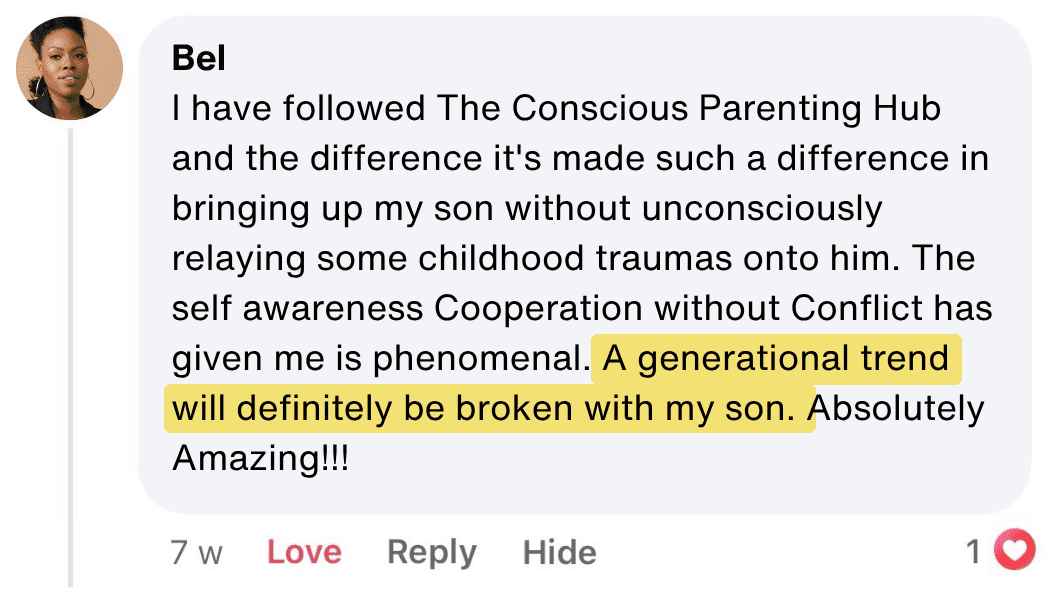Reply to Bel's comment
The width and height of the screenshot is (1052, 603).
point(432,553)
